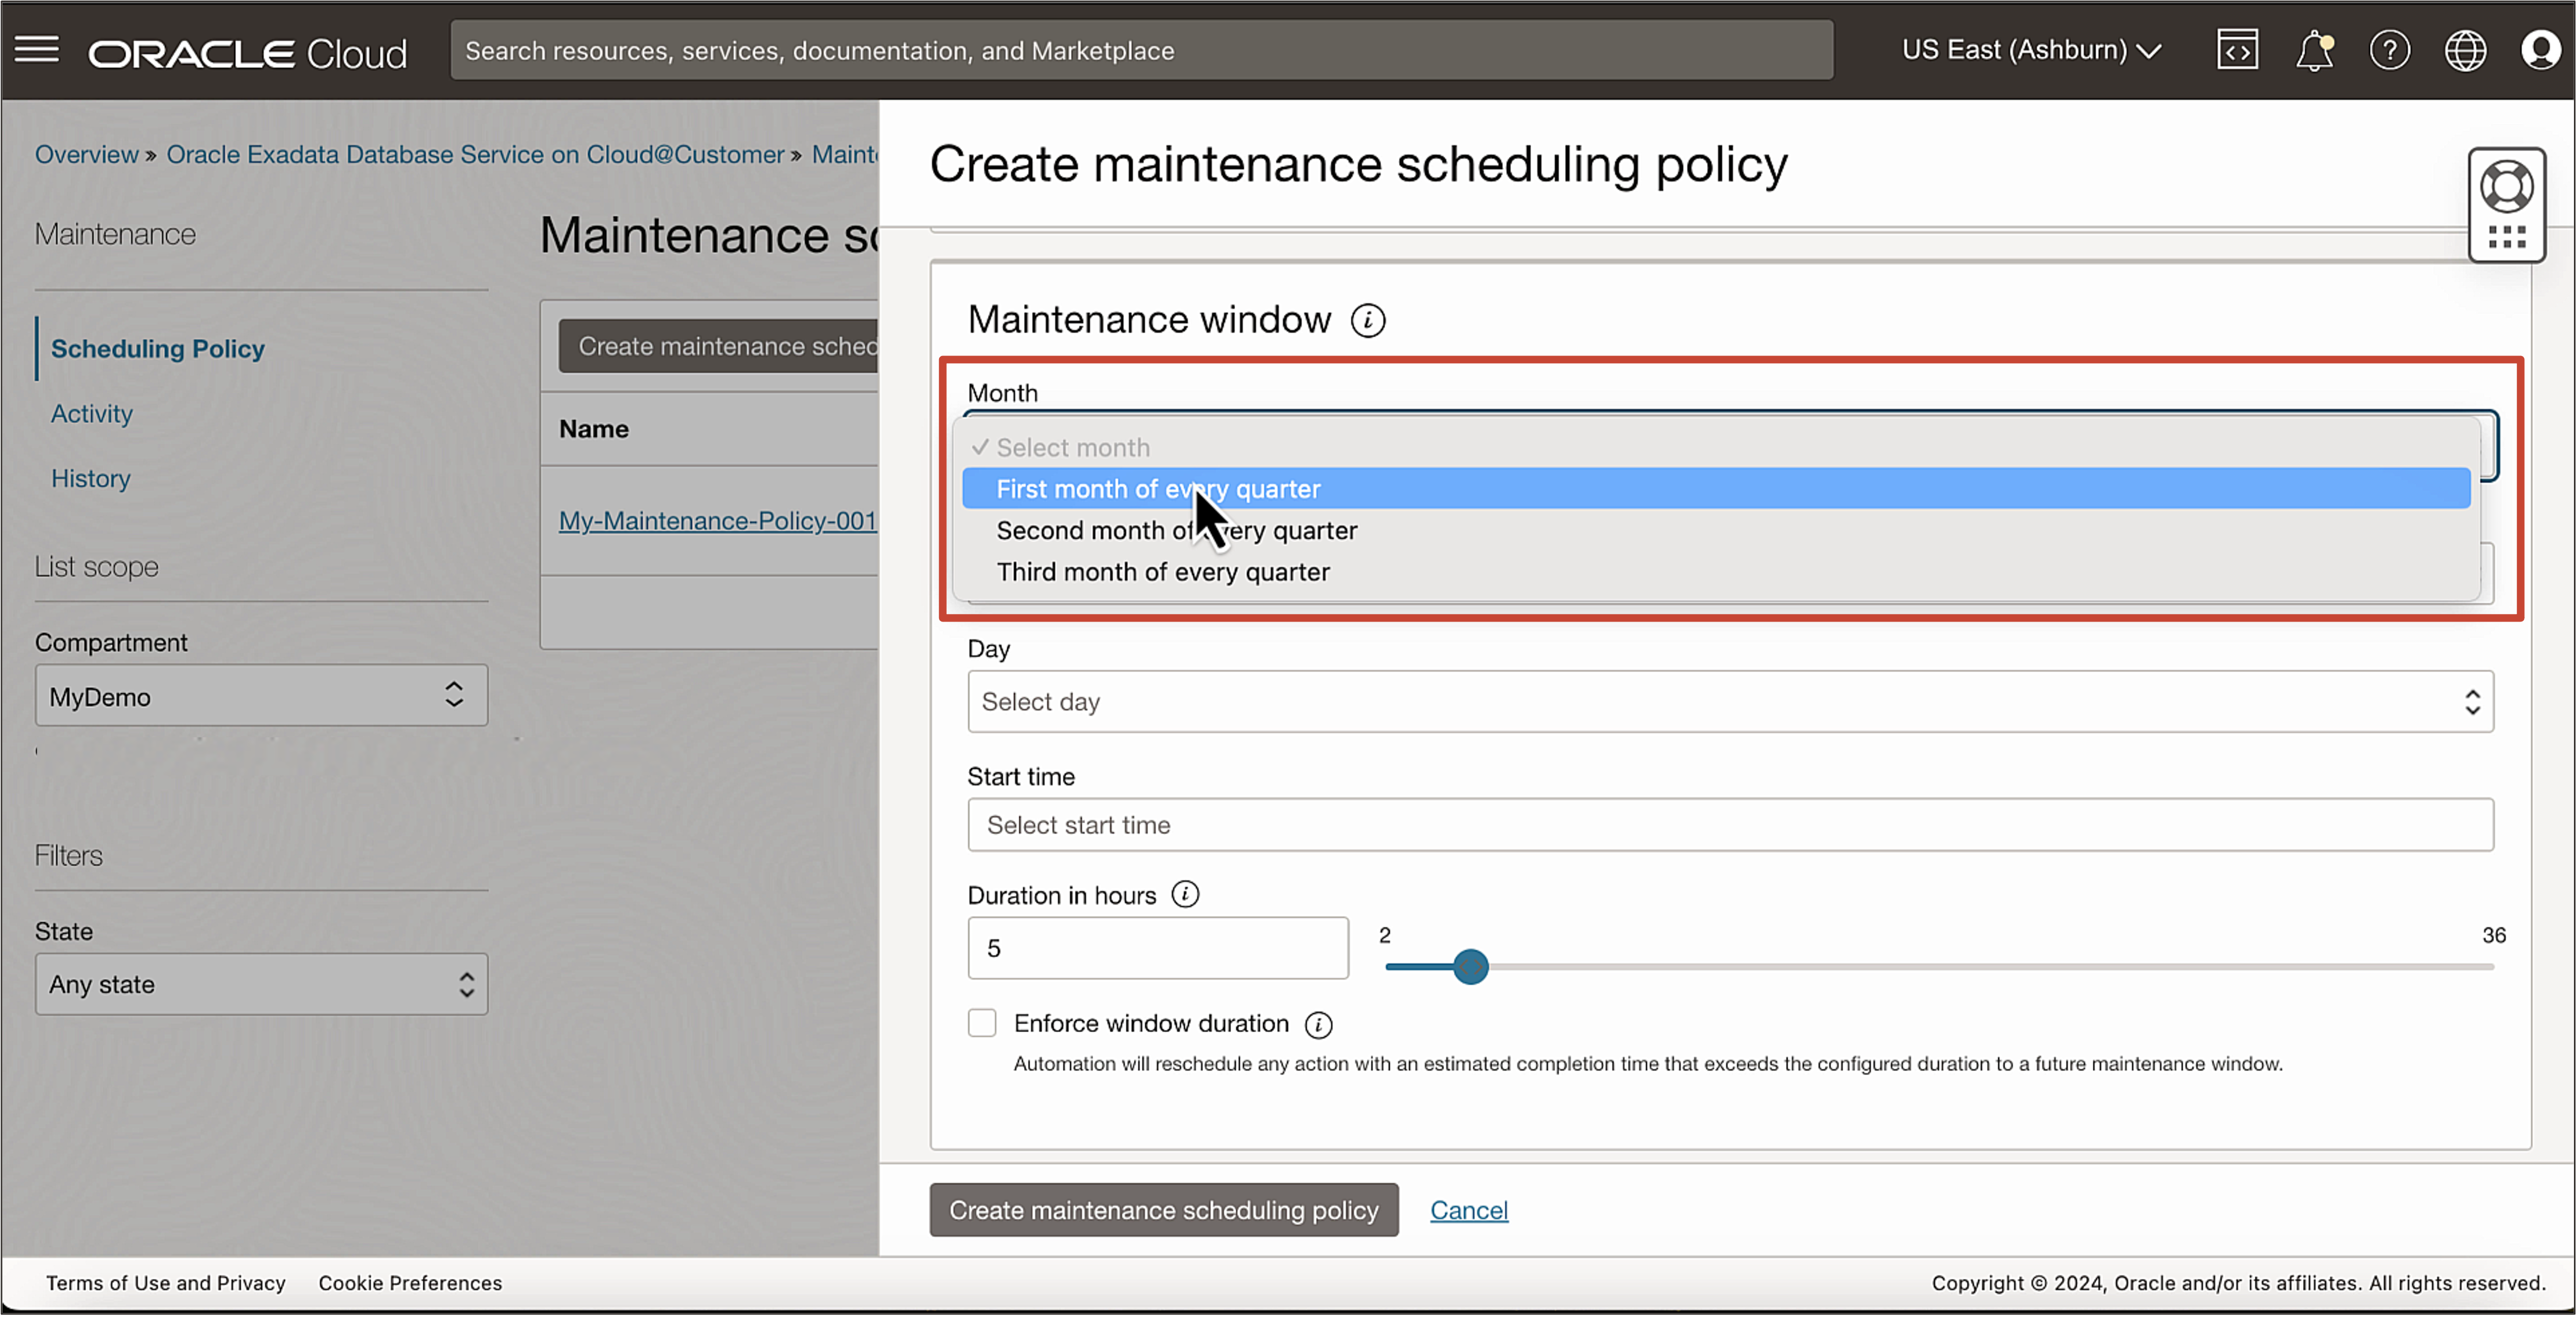Switch to the History sidebar section

point(90,478)
